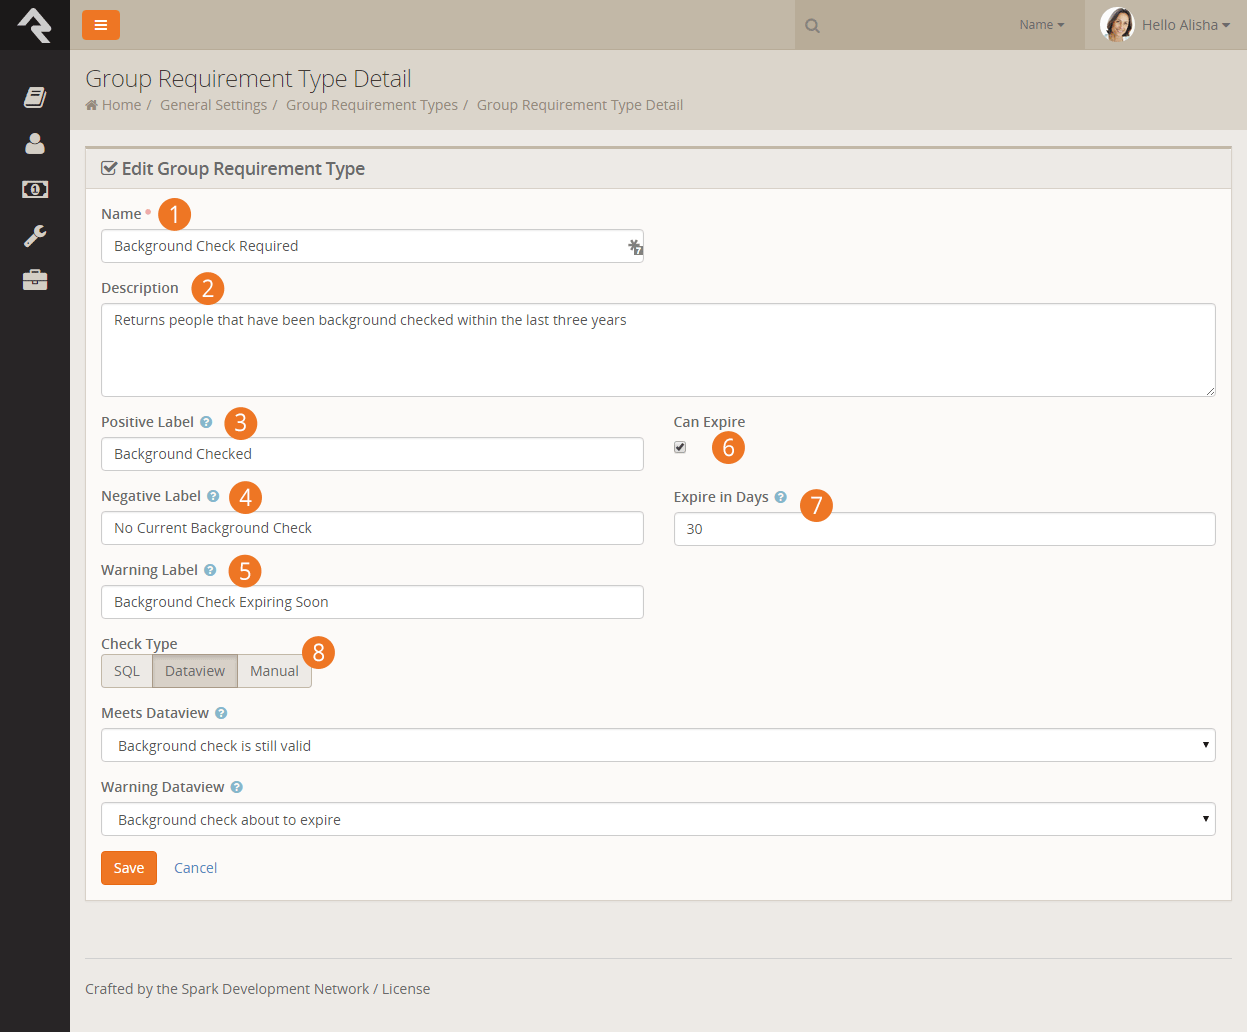Viewport: 1247px width, 1032px height.
Task: Open the money bill icon in sidebar
Action: pos(35,189)
